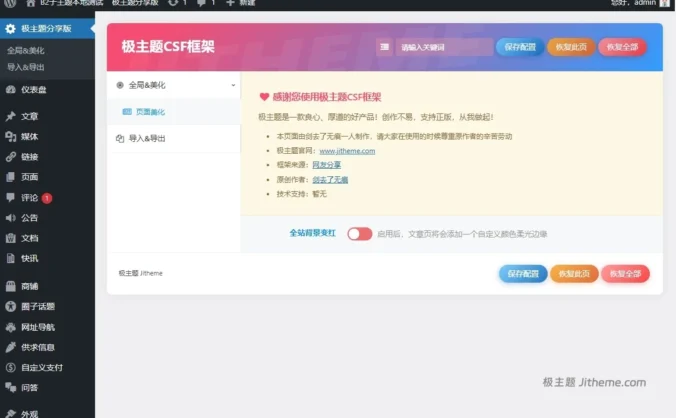The image size is (676, 418).
Task: Click the bottom 恢复全部 button
Action: coord(625,274)
